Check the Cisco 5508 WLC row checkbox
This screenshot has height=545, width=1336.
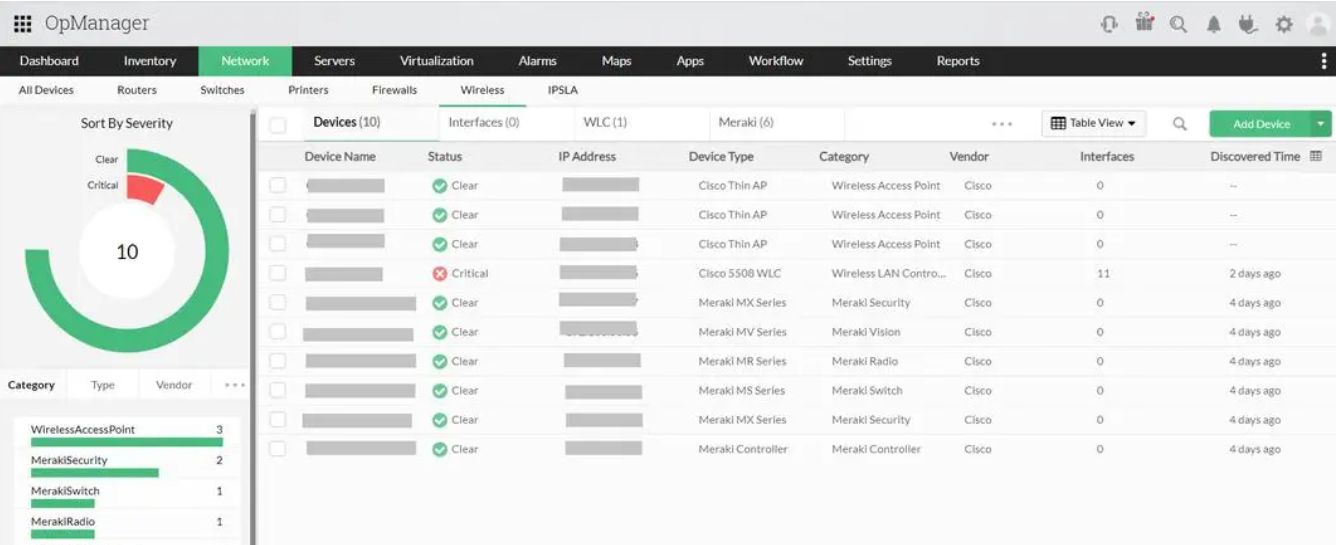pos(278,273)
